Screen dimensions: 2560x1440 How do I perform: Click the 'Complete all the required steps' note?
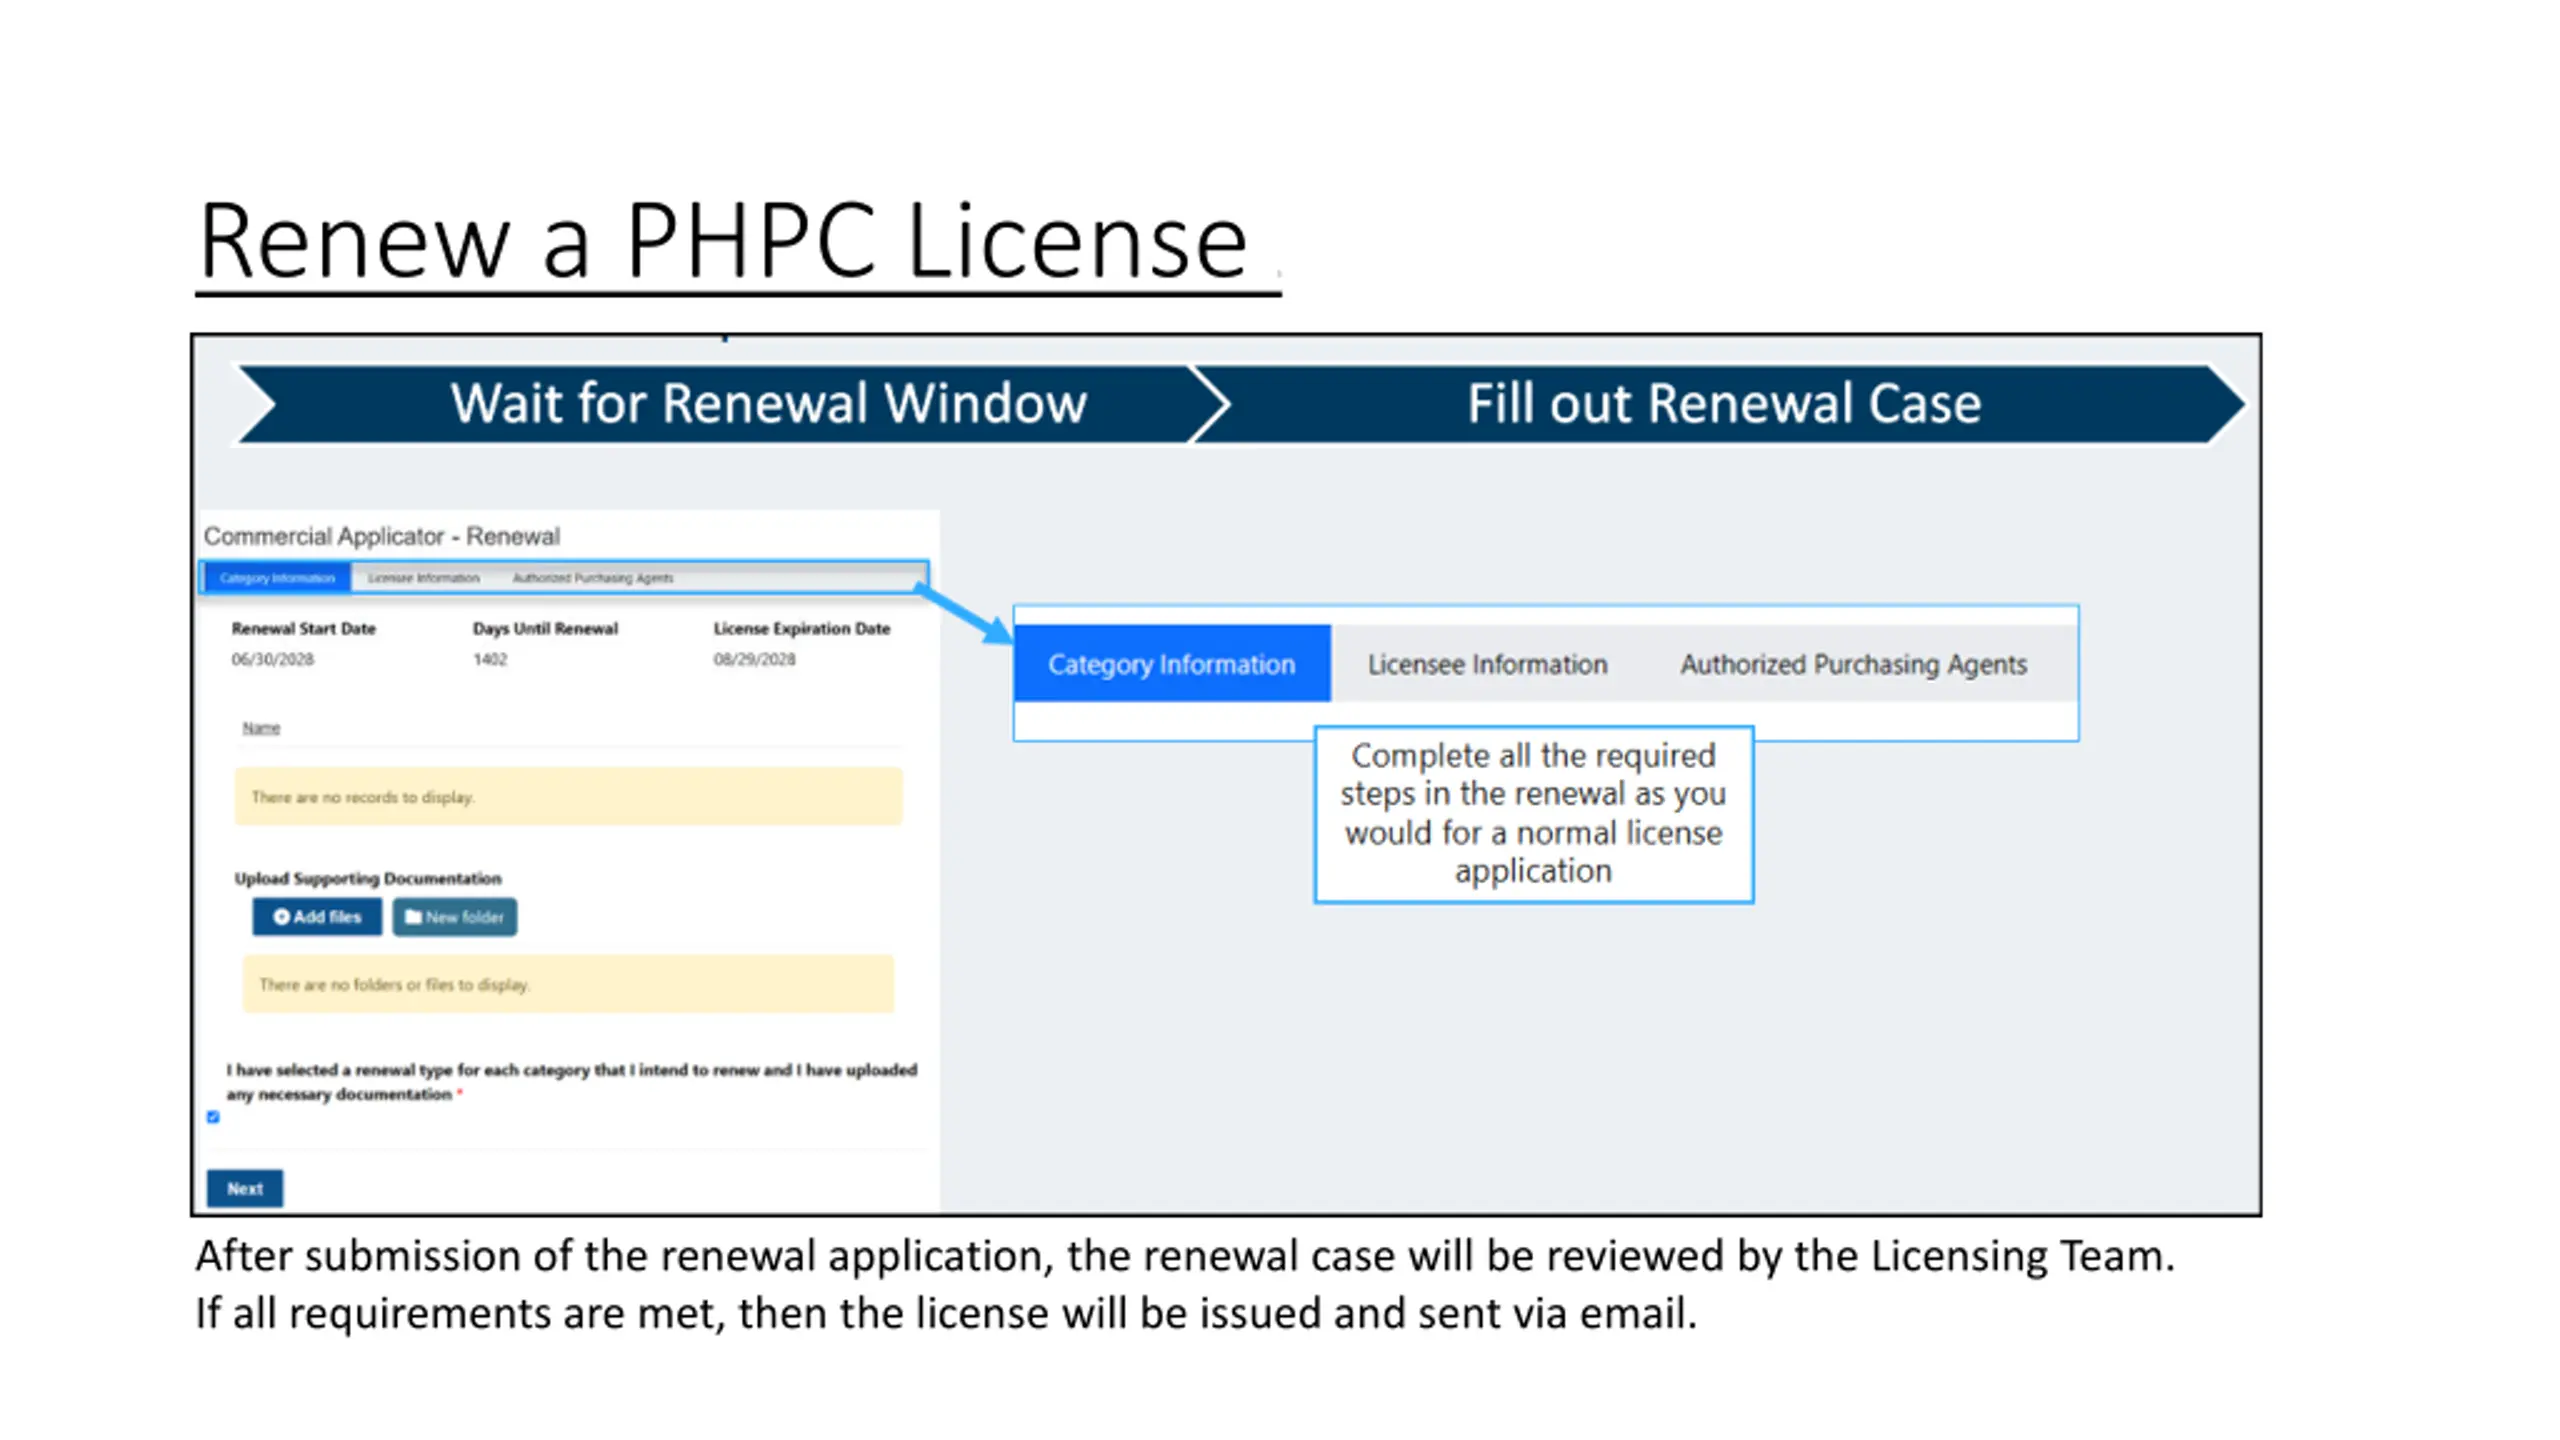[1533, 813]
